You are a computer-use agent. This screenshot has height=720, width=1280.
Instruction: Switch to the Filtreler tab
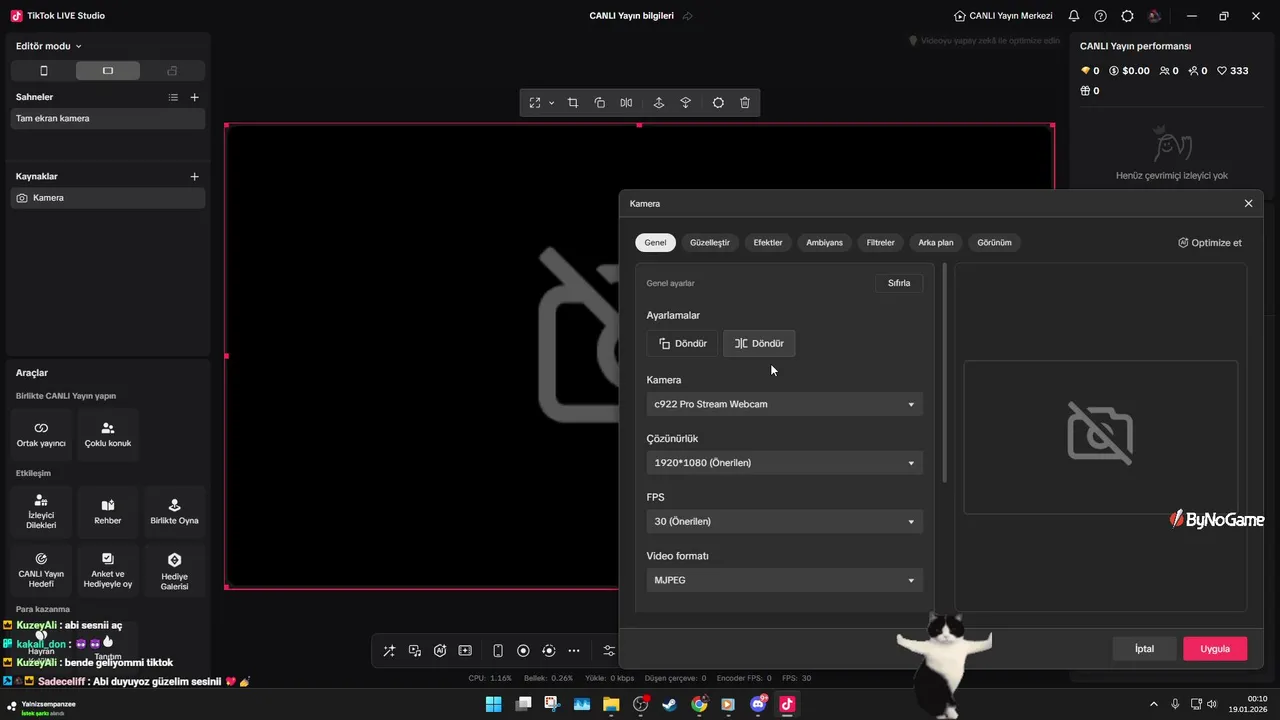click(881, 242)
